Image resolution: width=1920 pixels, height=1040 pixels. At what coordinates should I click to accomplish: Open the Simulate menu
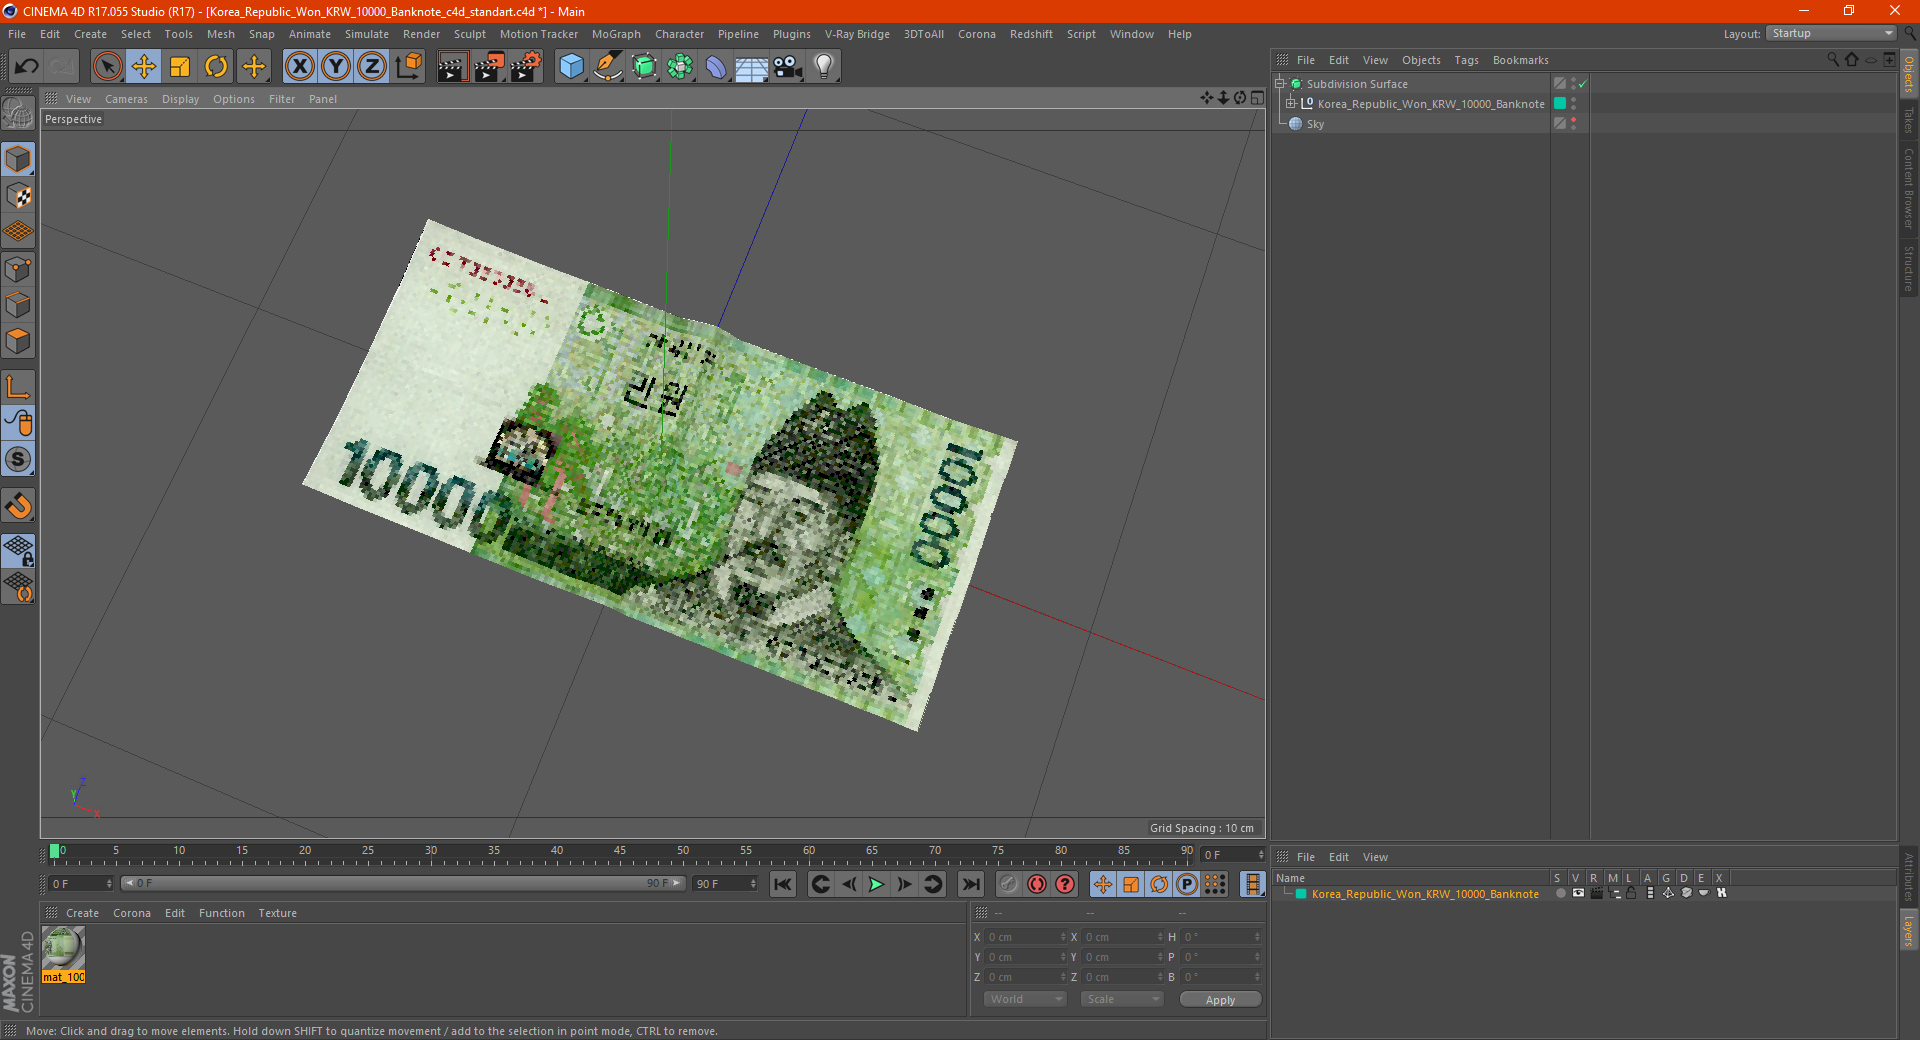[x=367, y=34]
